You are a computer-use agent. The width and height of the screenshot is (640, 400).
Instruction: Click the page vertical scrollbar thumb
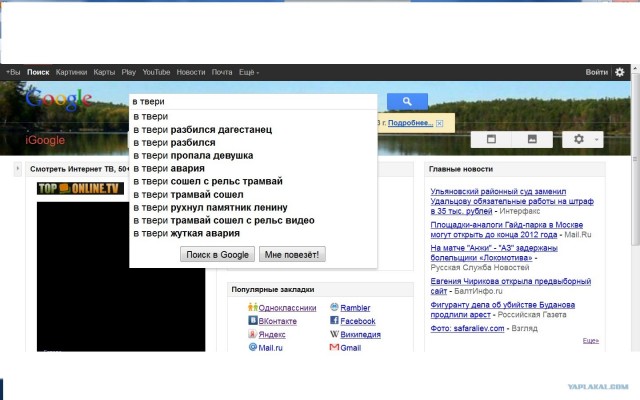pos(635,159)
